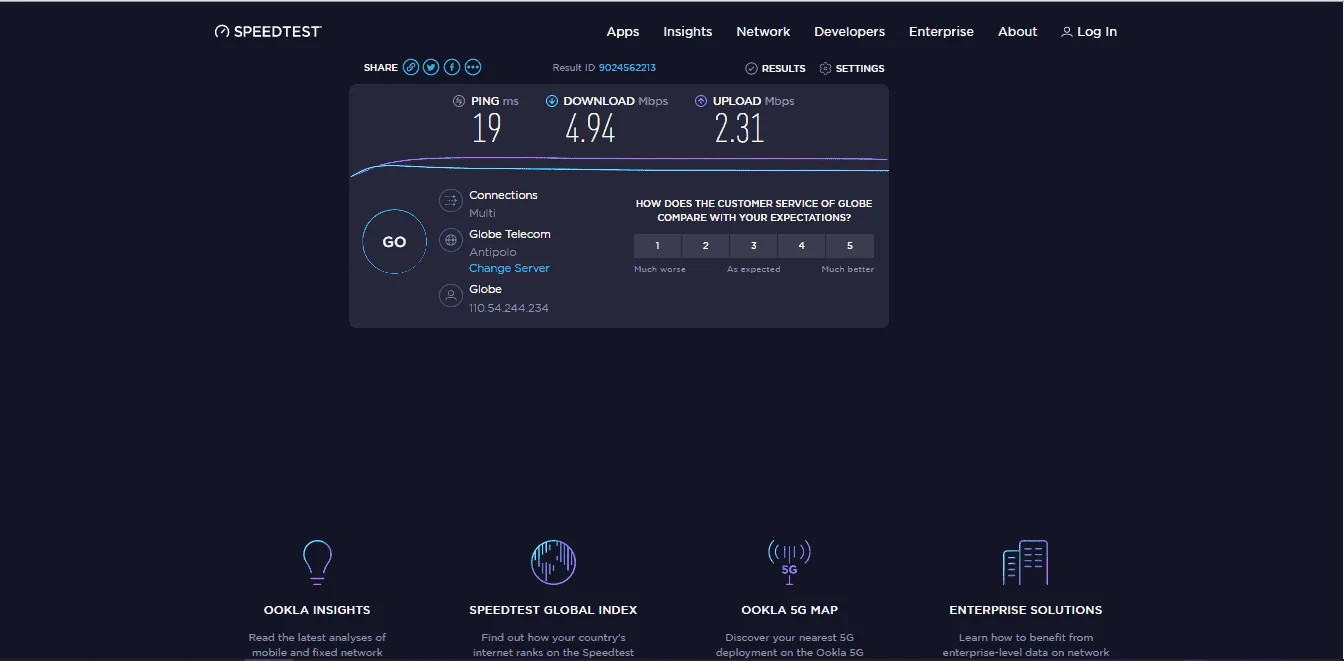Open OOKLA INSIGHTS heading

tap(317, 610)
